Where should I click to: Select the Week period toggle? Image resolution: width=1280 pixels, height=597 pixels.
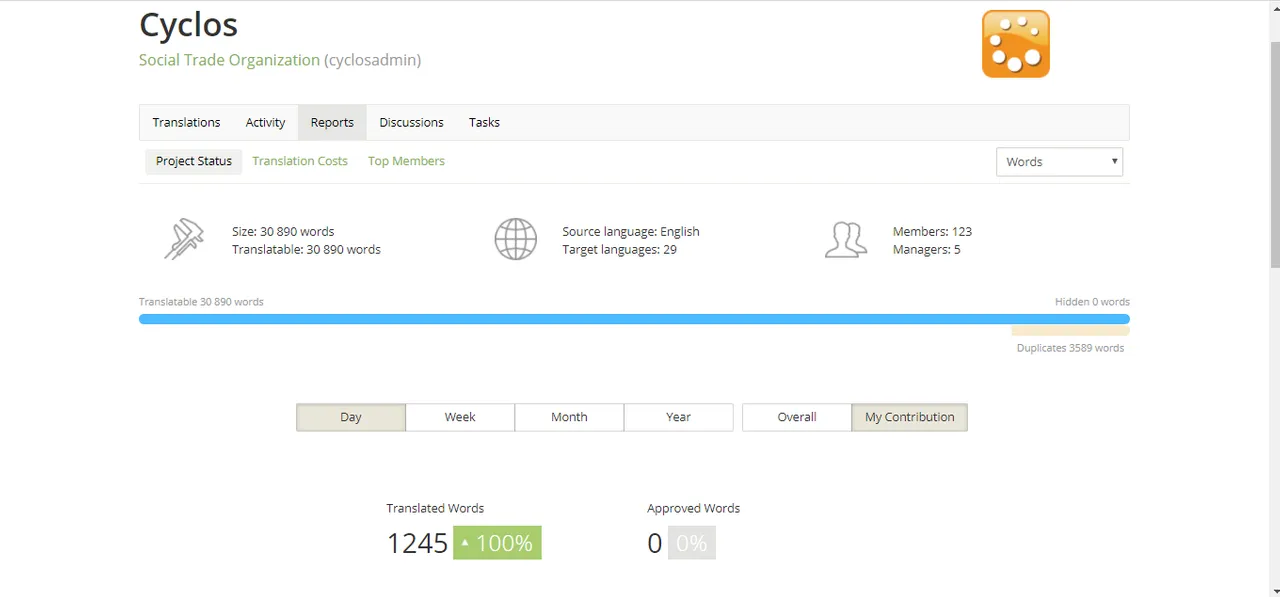(460, 417)
